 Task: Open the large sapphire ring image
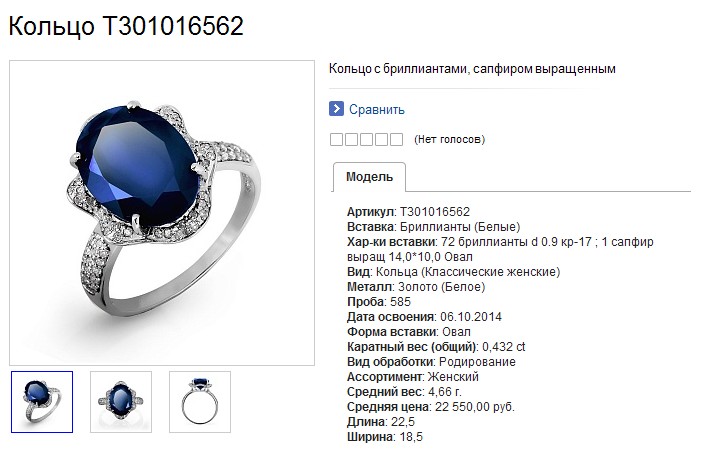(x=162, y=213)
